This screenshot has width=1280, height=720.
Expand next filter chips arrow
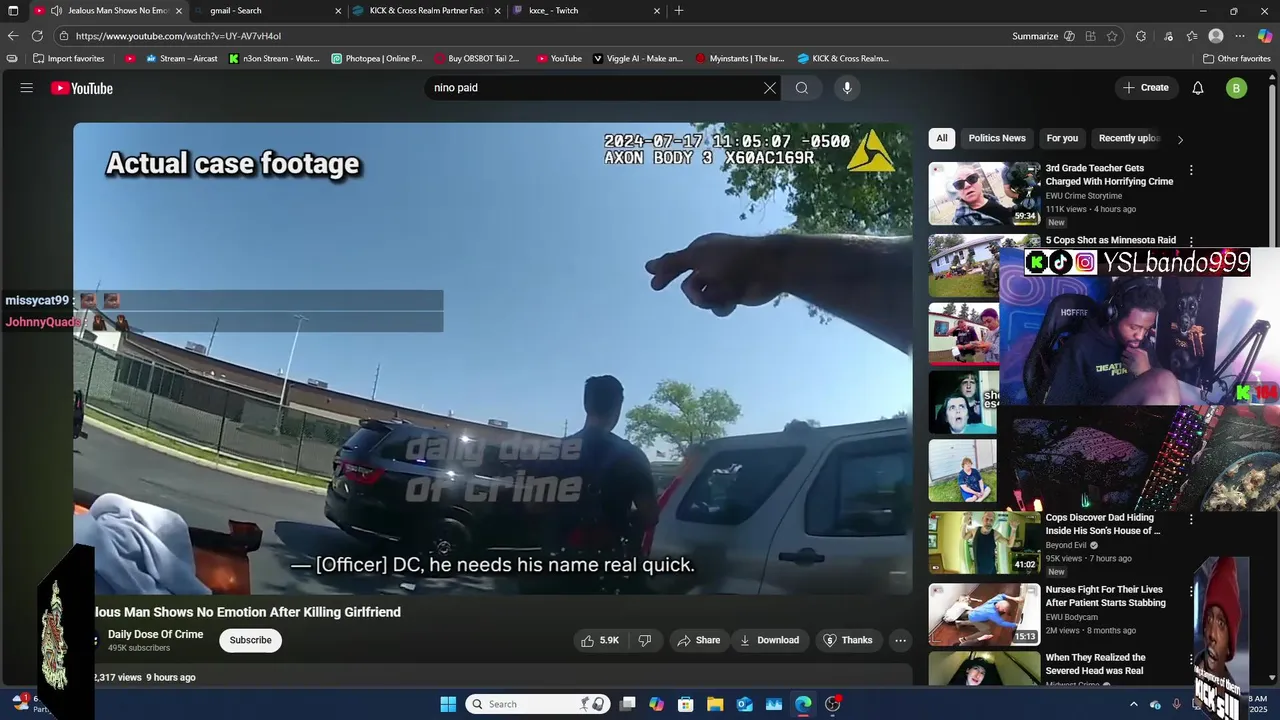(1180, 139)
